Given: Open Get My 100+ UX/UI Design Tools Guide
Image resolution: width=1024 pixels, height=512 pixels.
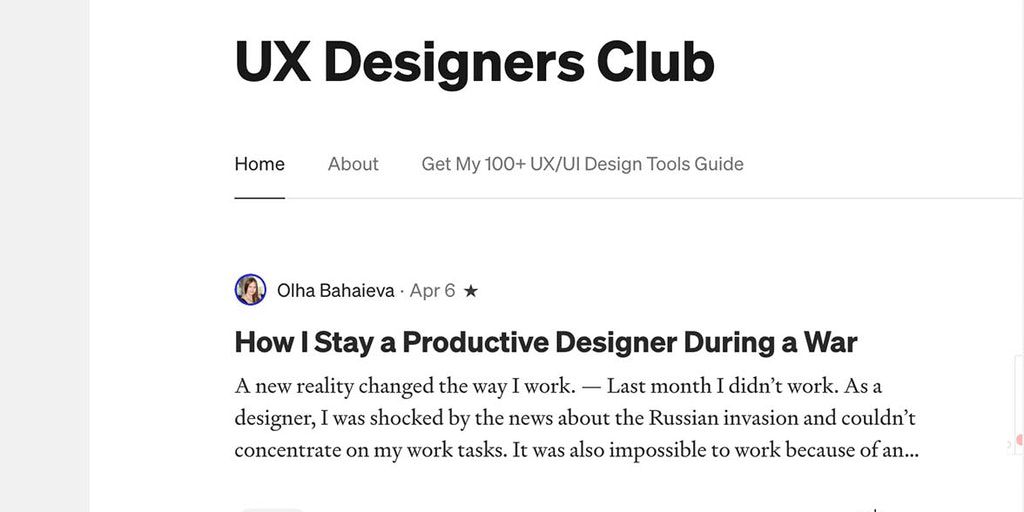Looking at the screenshot, I should point(582,164).
